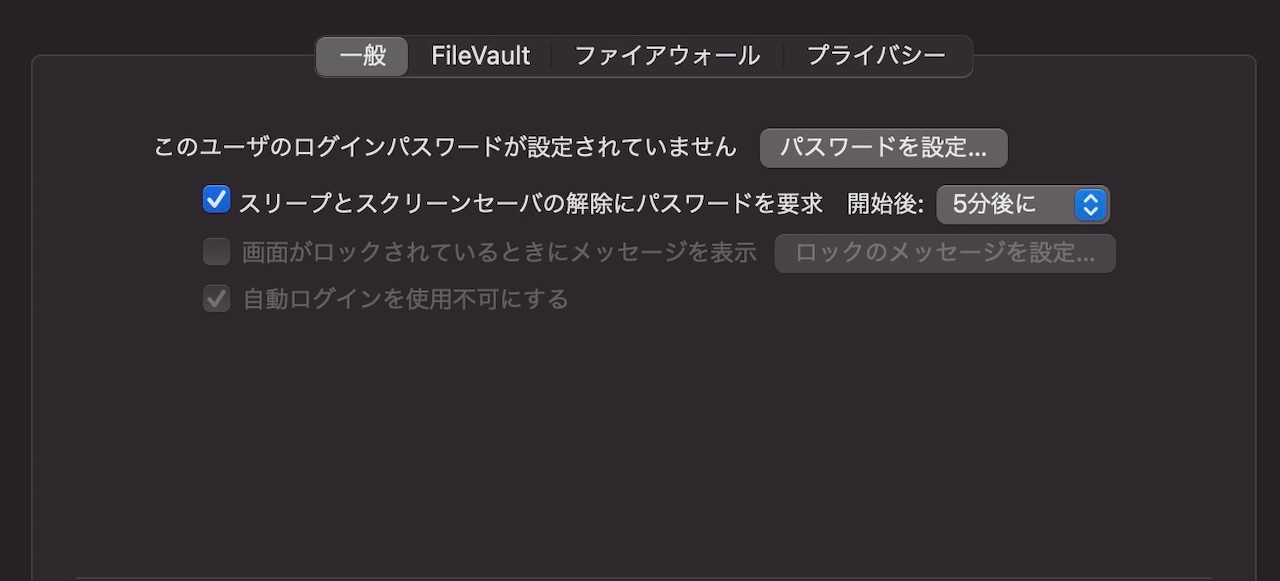
Task: Click the スリープとスクリーンセーバの解除にパスワードを要求 label
Action: [530, 204]
